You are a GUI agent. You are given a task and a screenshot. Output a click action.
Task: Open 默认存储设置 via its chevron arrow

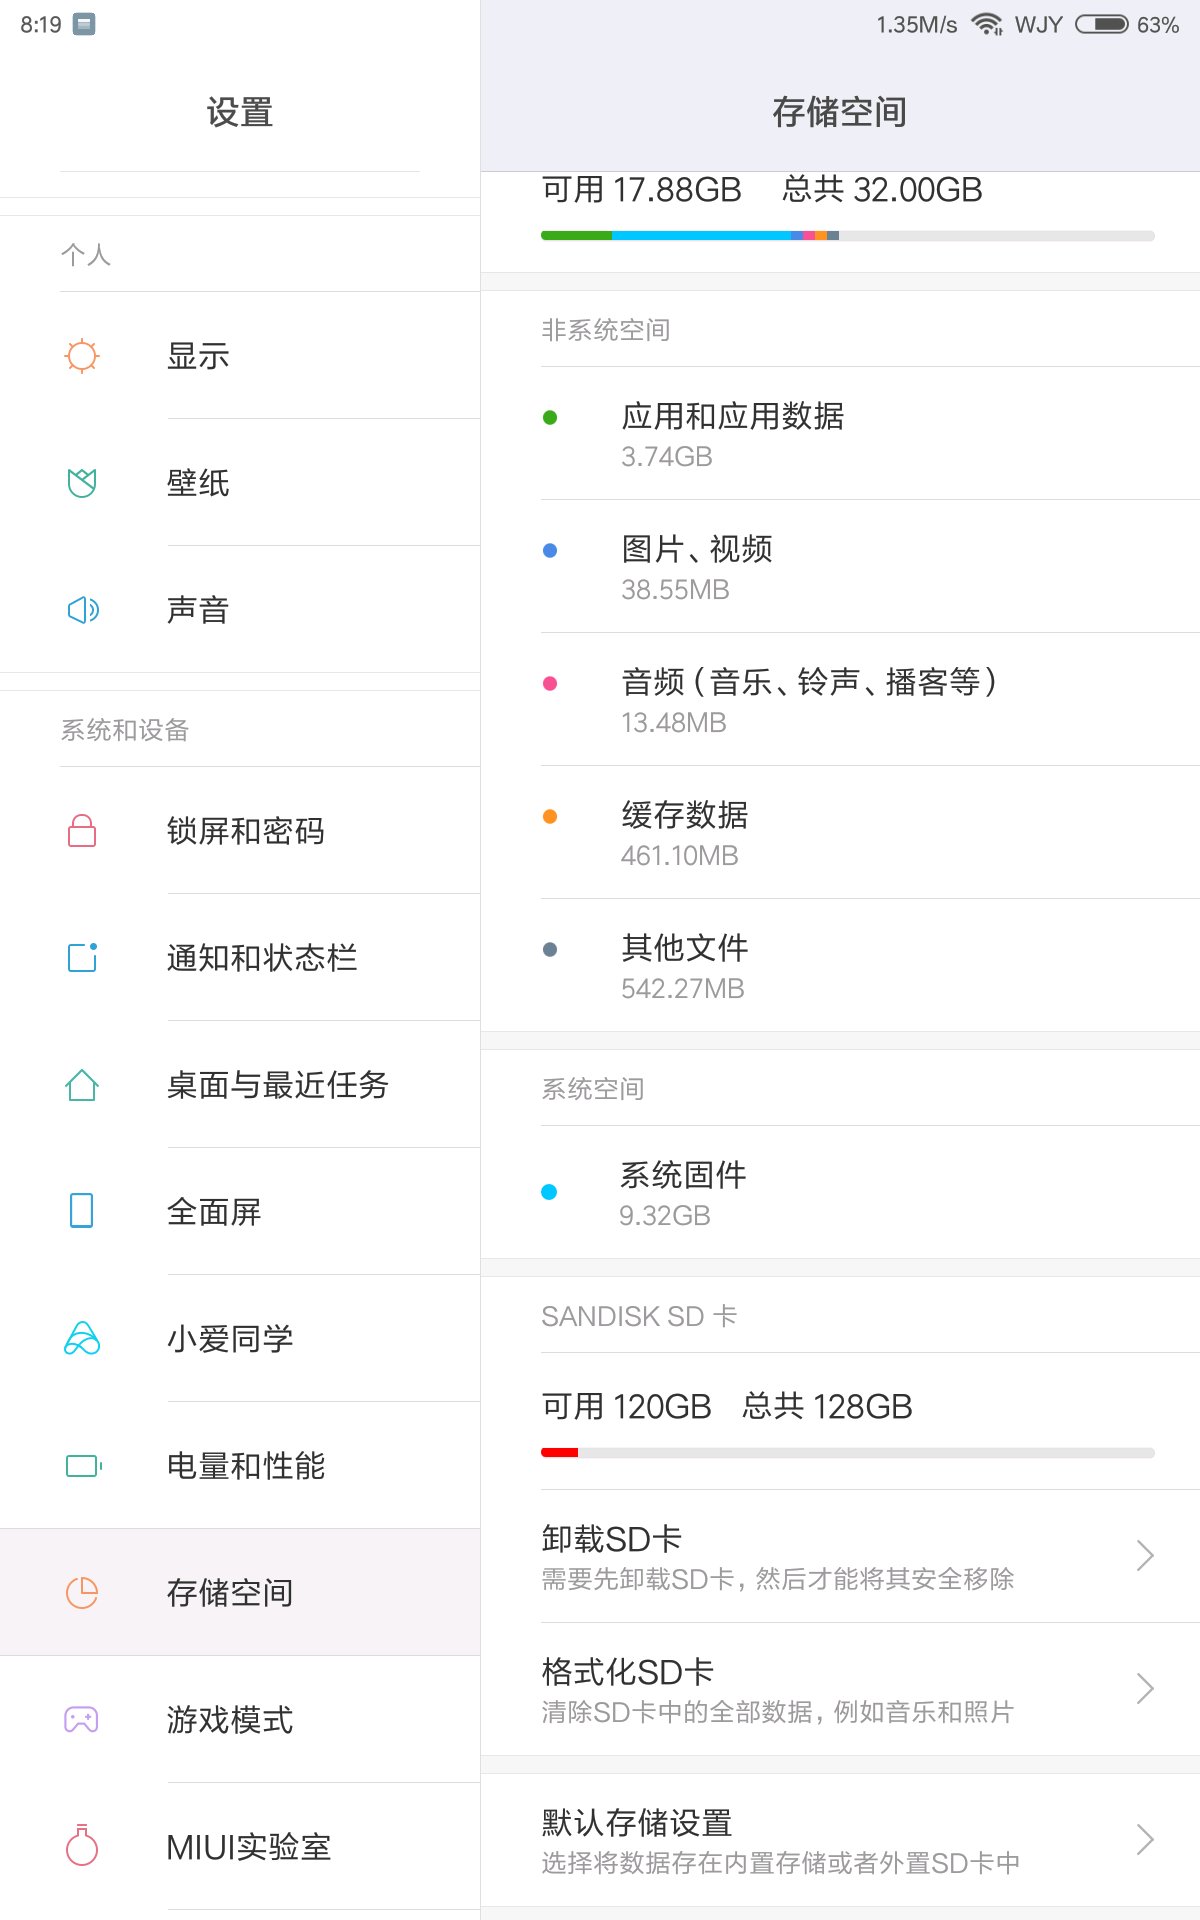[1145, 1840]
